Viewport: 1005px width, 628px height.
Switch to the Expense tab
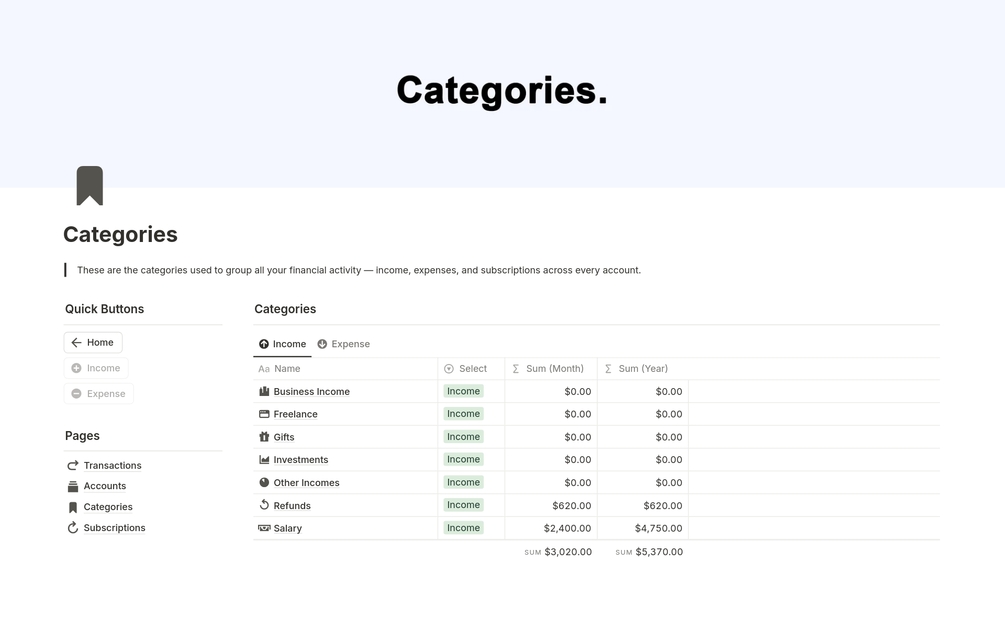[343, 344]
